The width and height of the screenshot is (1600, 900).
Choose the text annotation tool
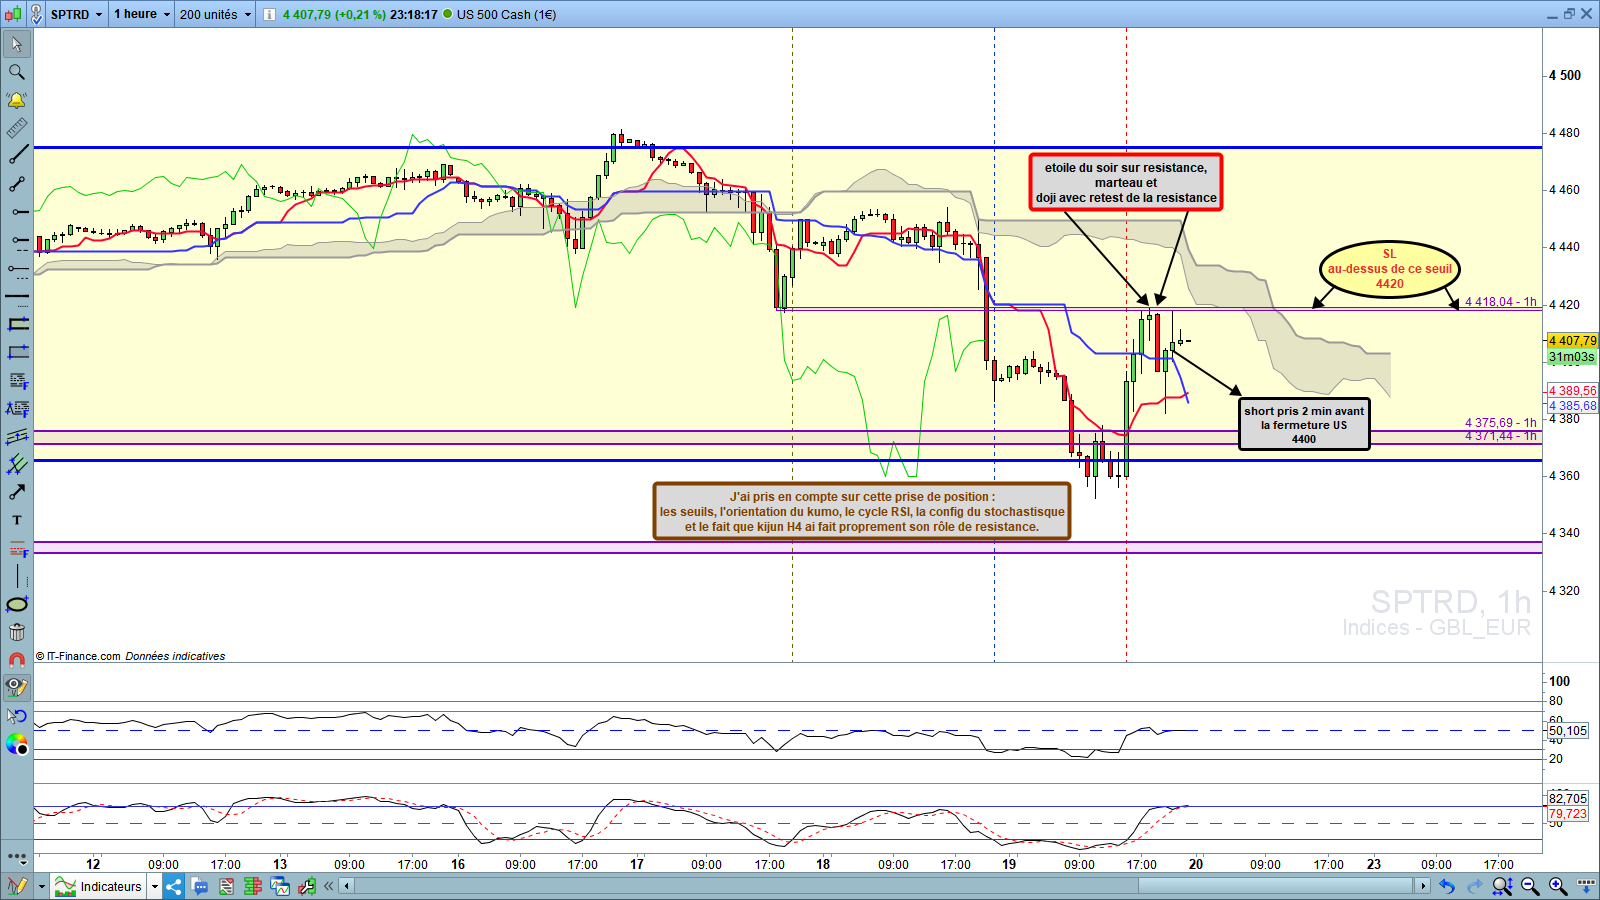click(x=17, y=520)
